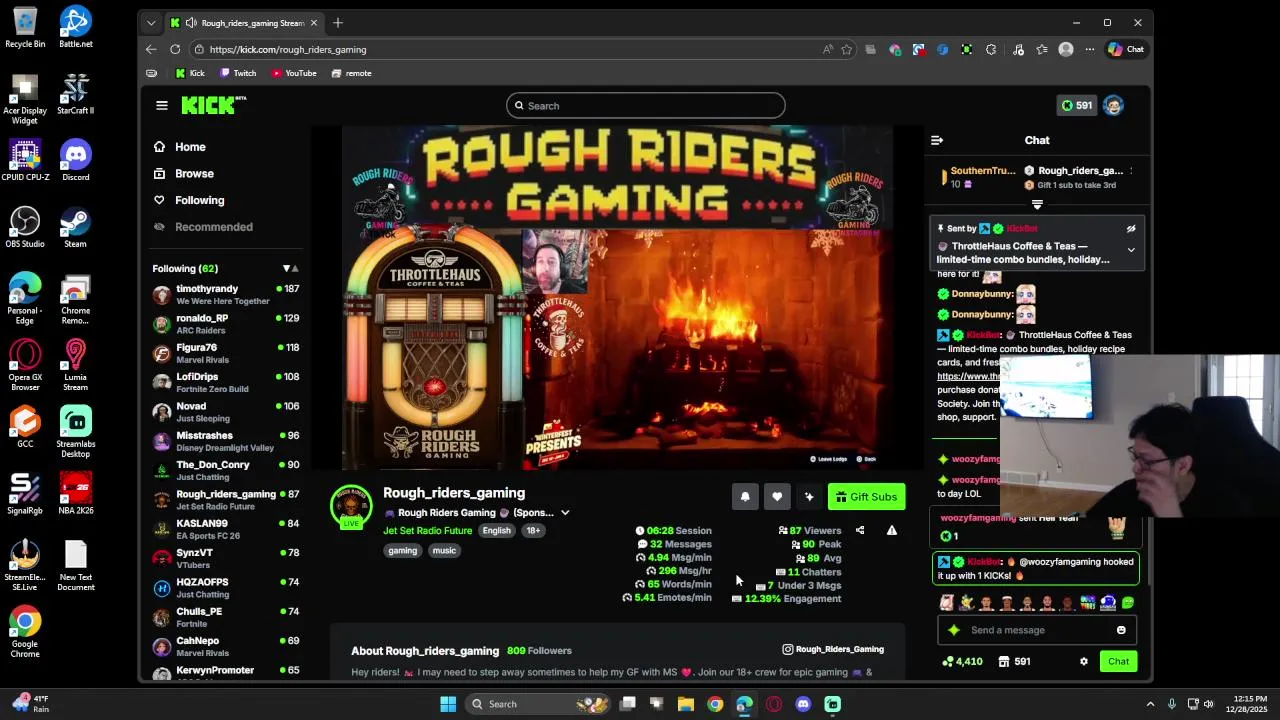1280x720 pixels.
Task: Toggle the notification bell for channel
Action: (745, 497)
